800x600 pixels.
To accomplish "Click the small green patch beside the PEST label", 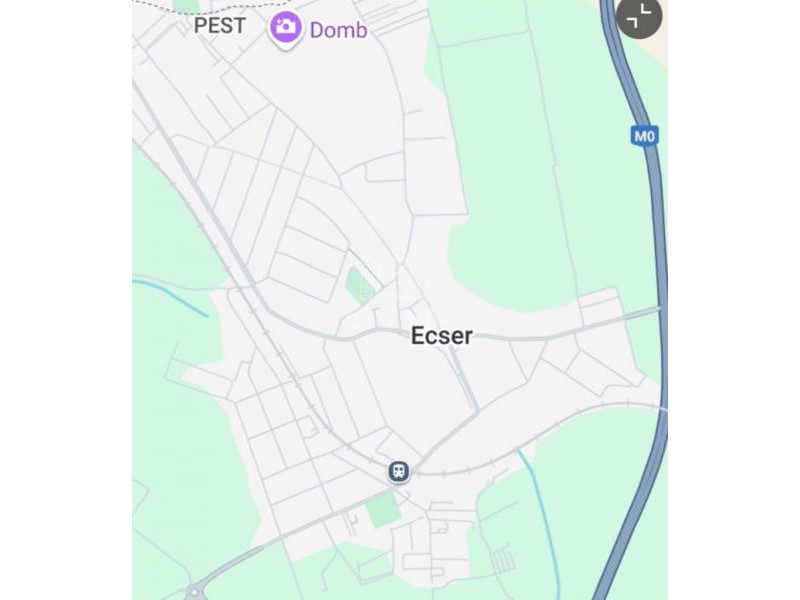I will [x=186, y=5].
